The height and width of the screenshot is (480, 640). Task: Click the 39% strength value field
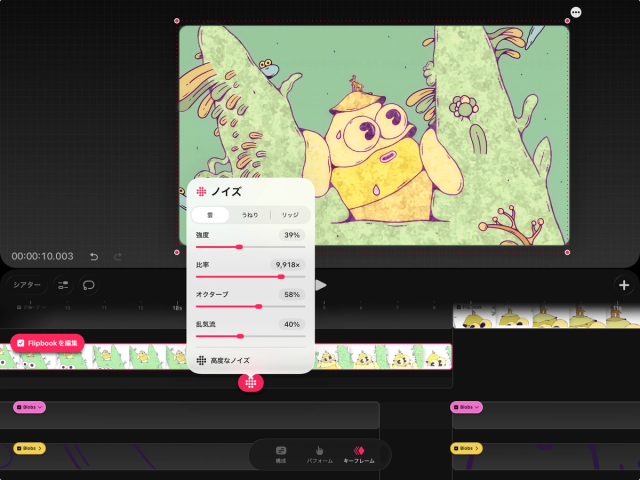[292, 235]
